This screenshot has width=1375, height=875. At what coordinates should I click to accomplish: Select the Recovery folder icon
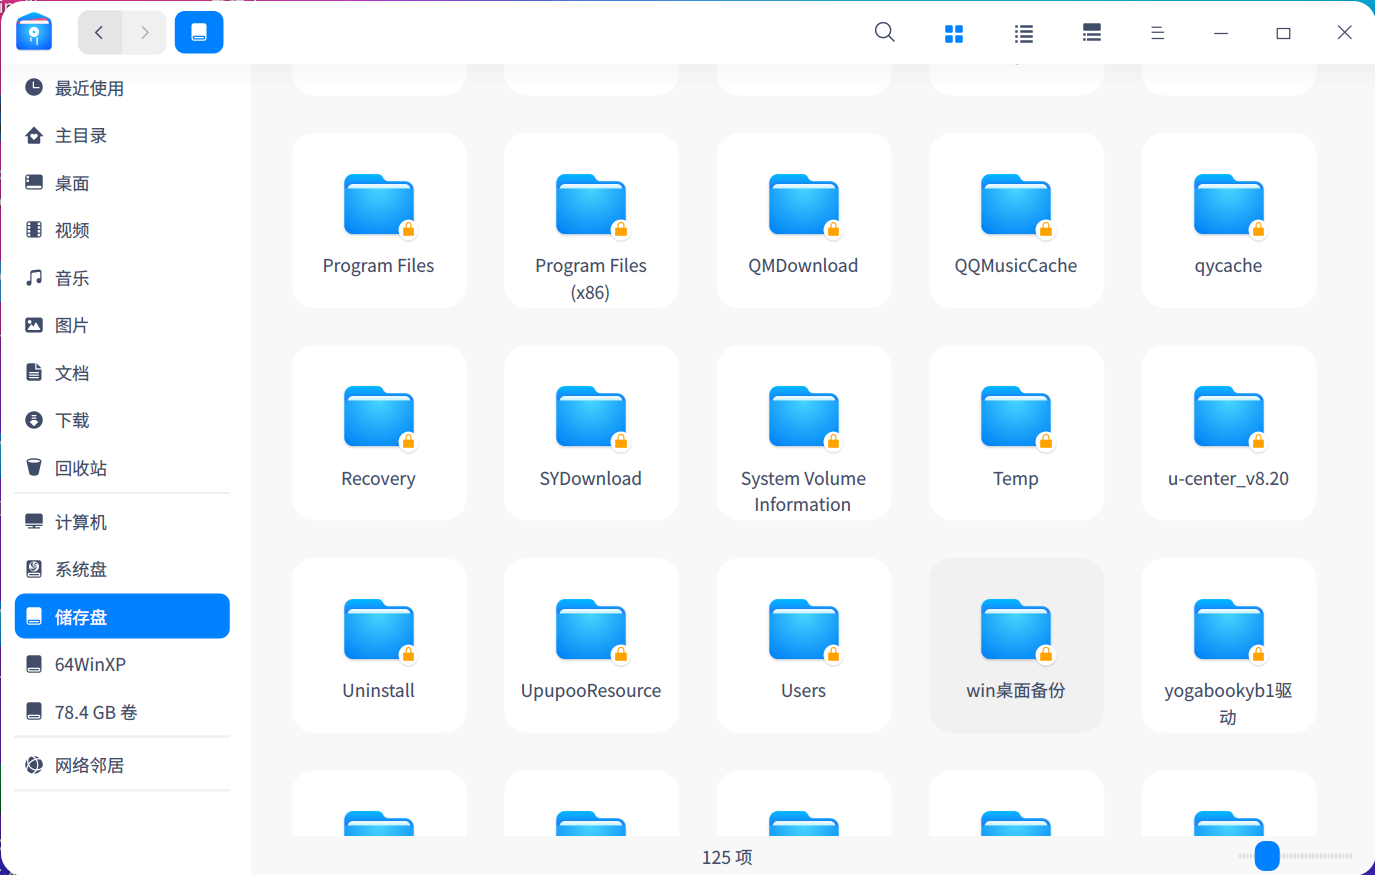click(x=378, y=418)
